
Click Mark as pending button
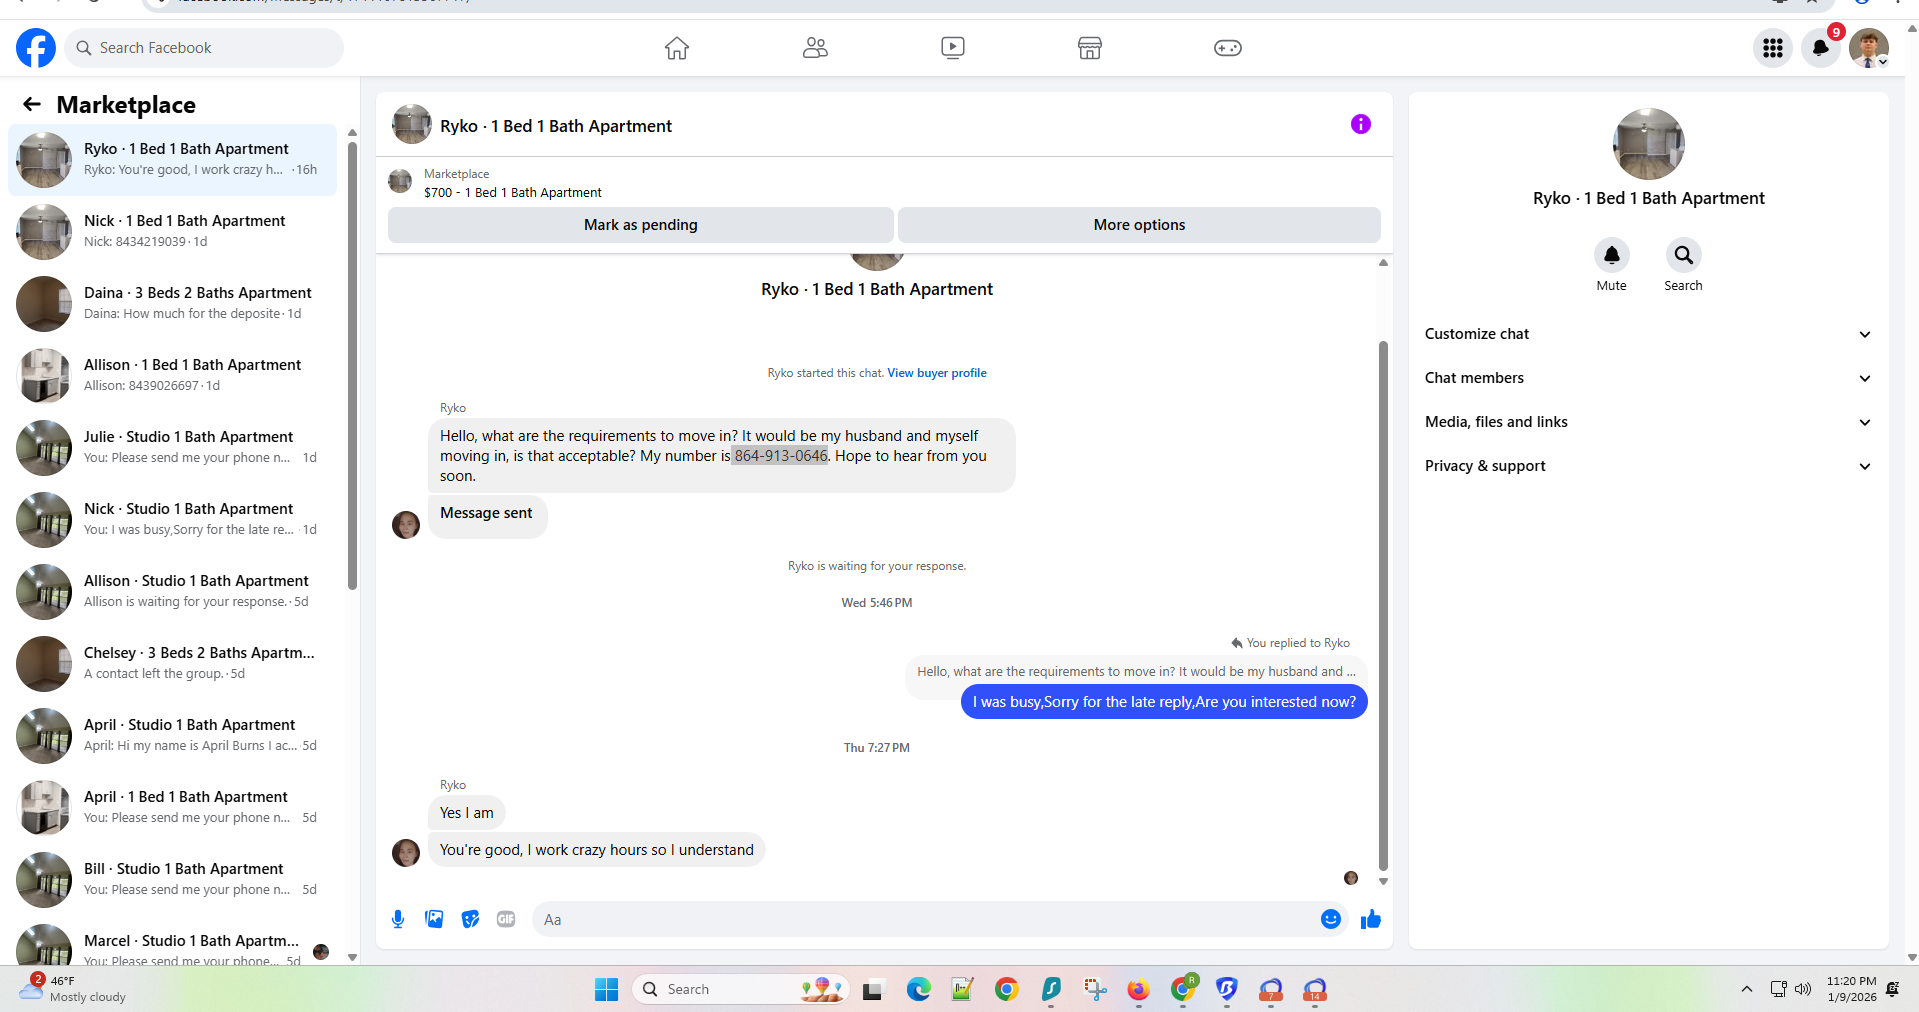click(x=641, y=225)
